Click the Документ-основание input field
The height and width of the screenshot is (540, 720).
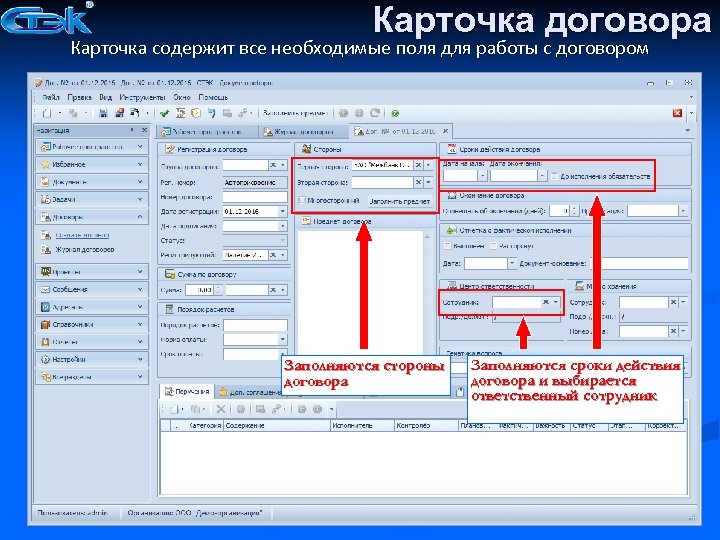click(640, 264)
